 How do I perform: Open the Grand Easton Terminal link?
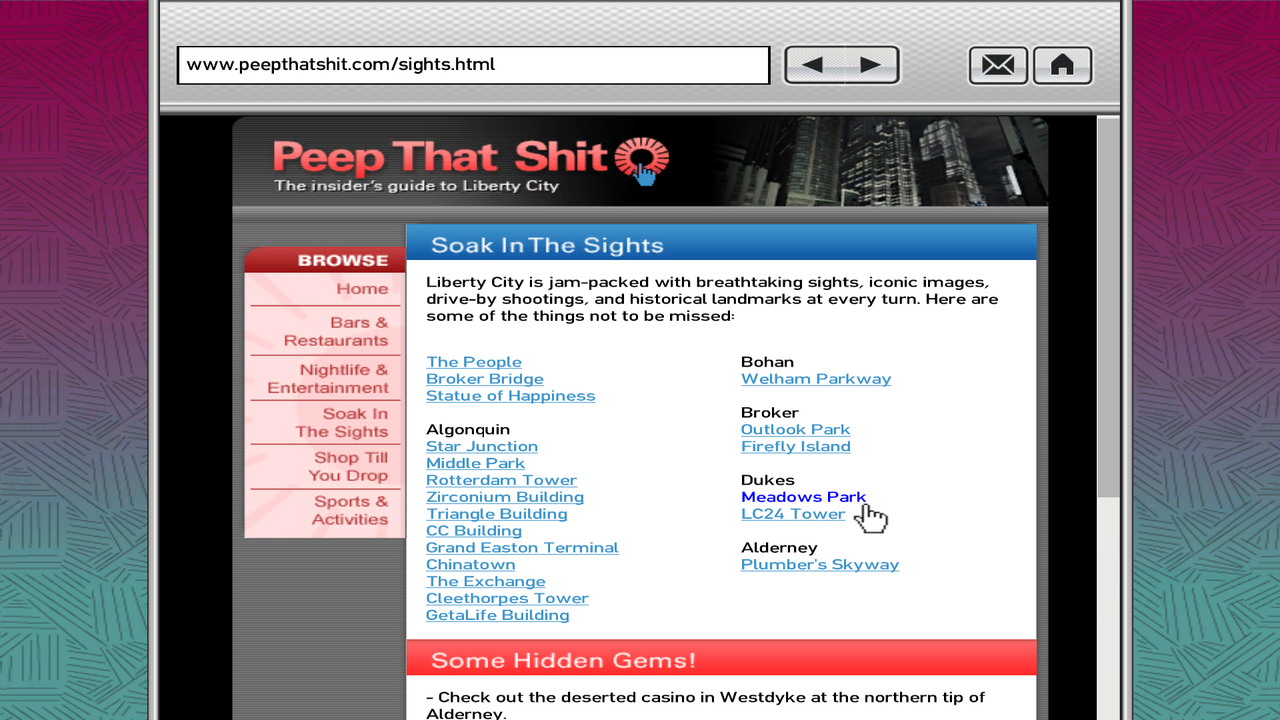(523, 548)
